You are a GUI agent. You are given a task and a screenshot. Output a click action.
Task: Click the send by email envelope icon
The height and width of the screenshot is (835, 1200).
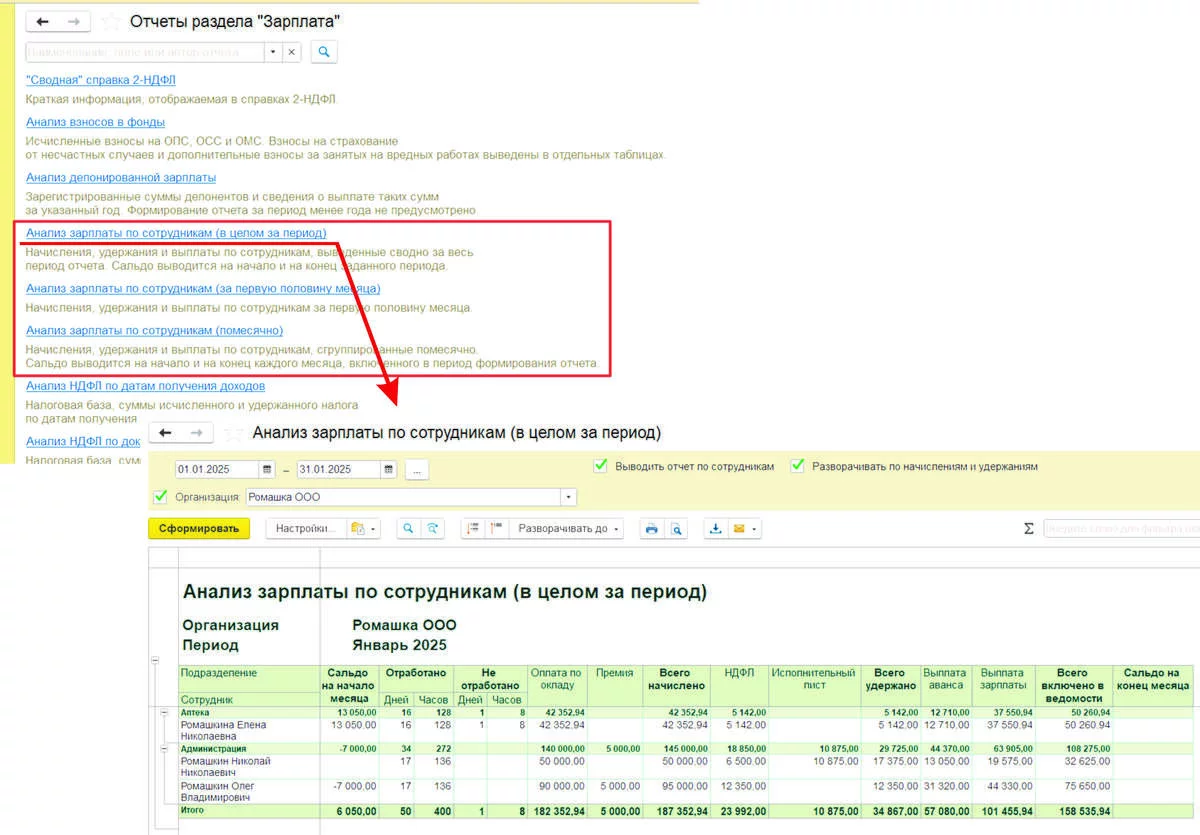[740, 529]
